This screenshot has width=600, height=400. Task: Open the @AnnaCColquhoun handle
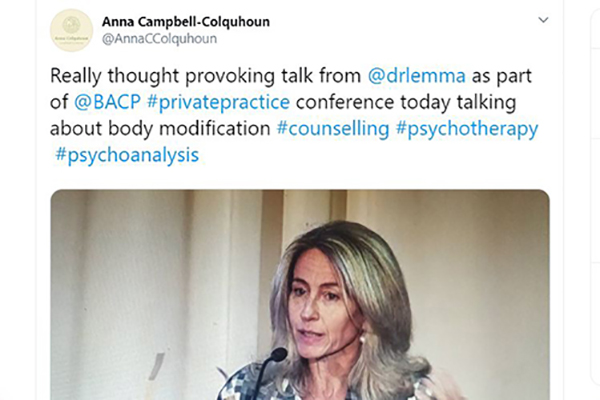pos(159,39)
